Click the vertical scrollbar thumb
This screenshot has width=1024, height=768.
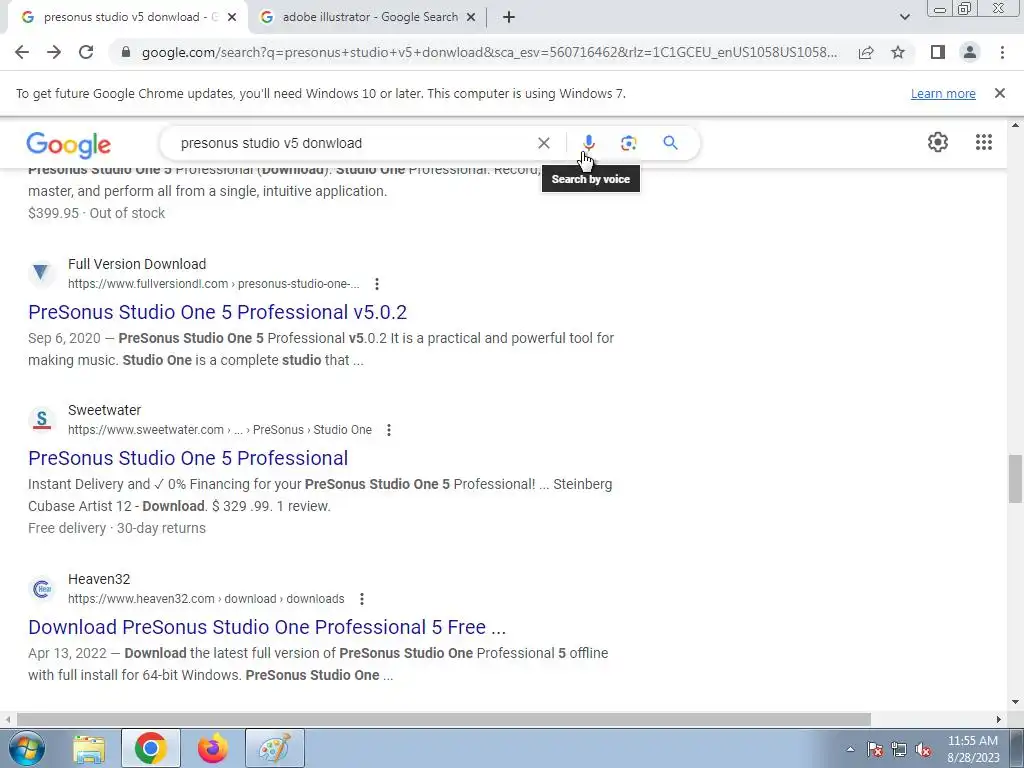[1015, 479]
